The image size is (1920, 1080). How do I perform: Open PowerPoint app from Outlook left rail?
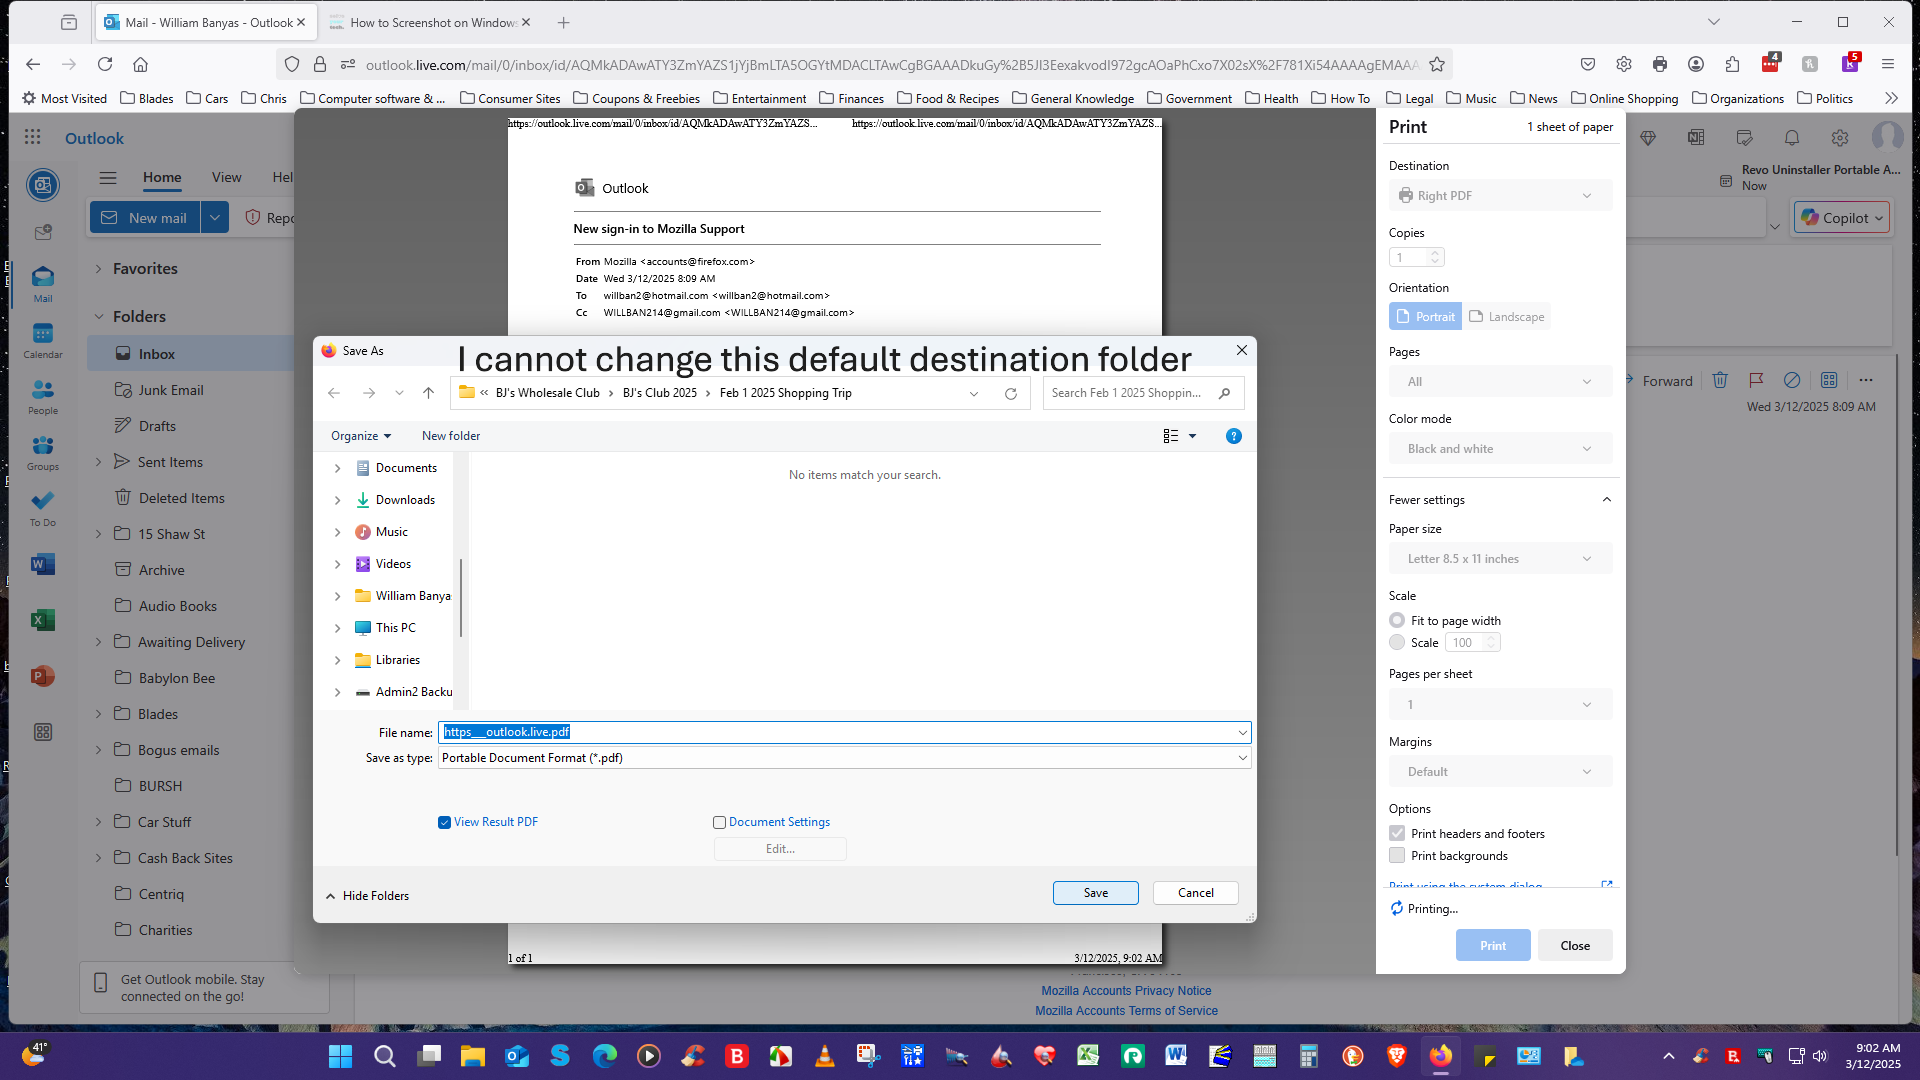[43, 676]
